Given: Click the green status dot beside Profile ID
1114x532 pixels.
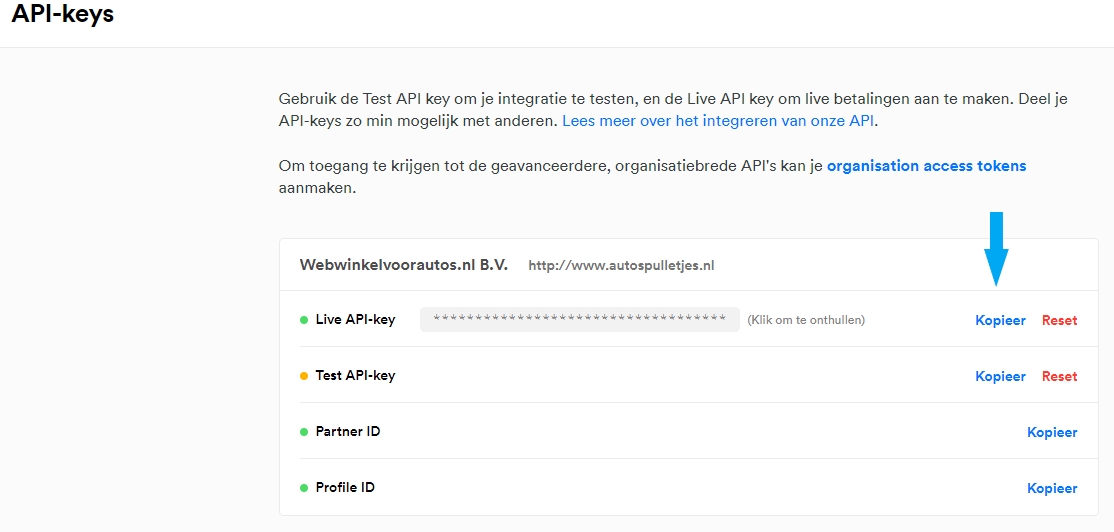Looking at the screenshot, I should coord(304,488).
